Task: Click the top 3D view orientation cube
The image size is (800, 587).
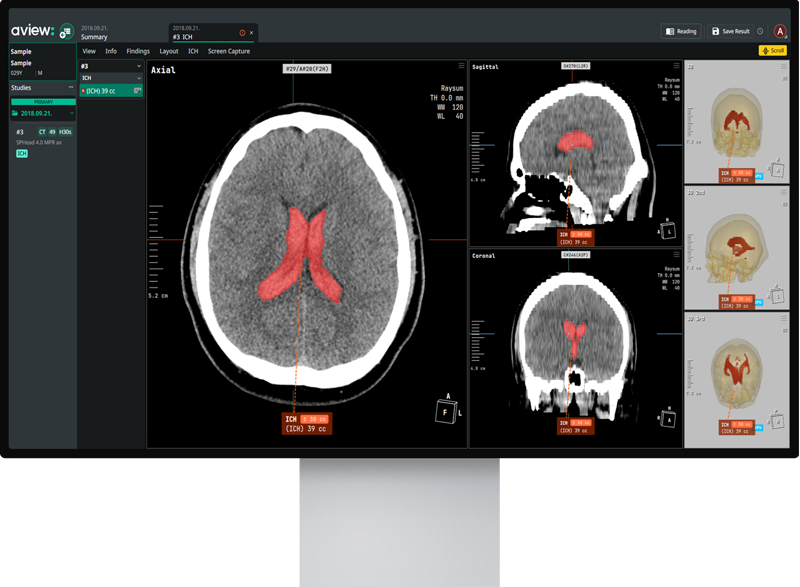Action: [777, 169]
